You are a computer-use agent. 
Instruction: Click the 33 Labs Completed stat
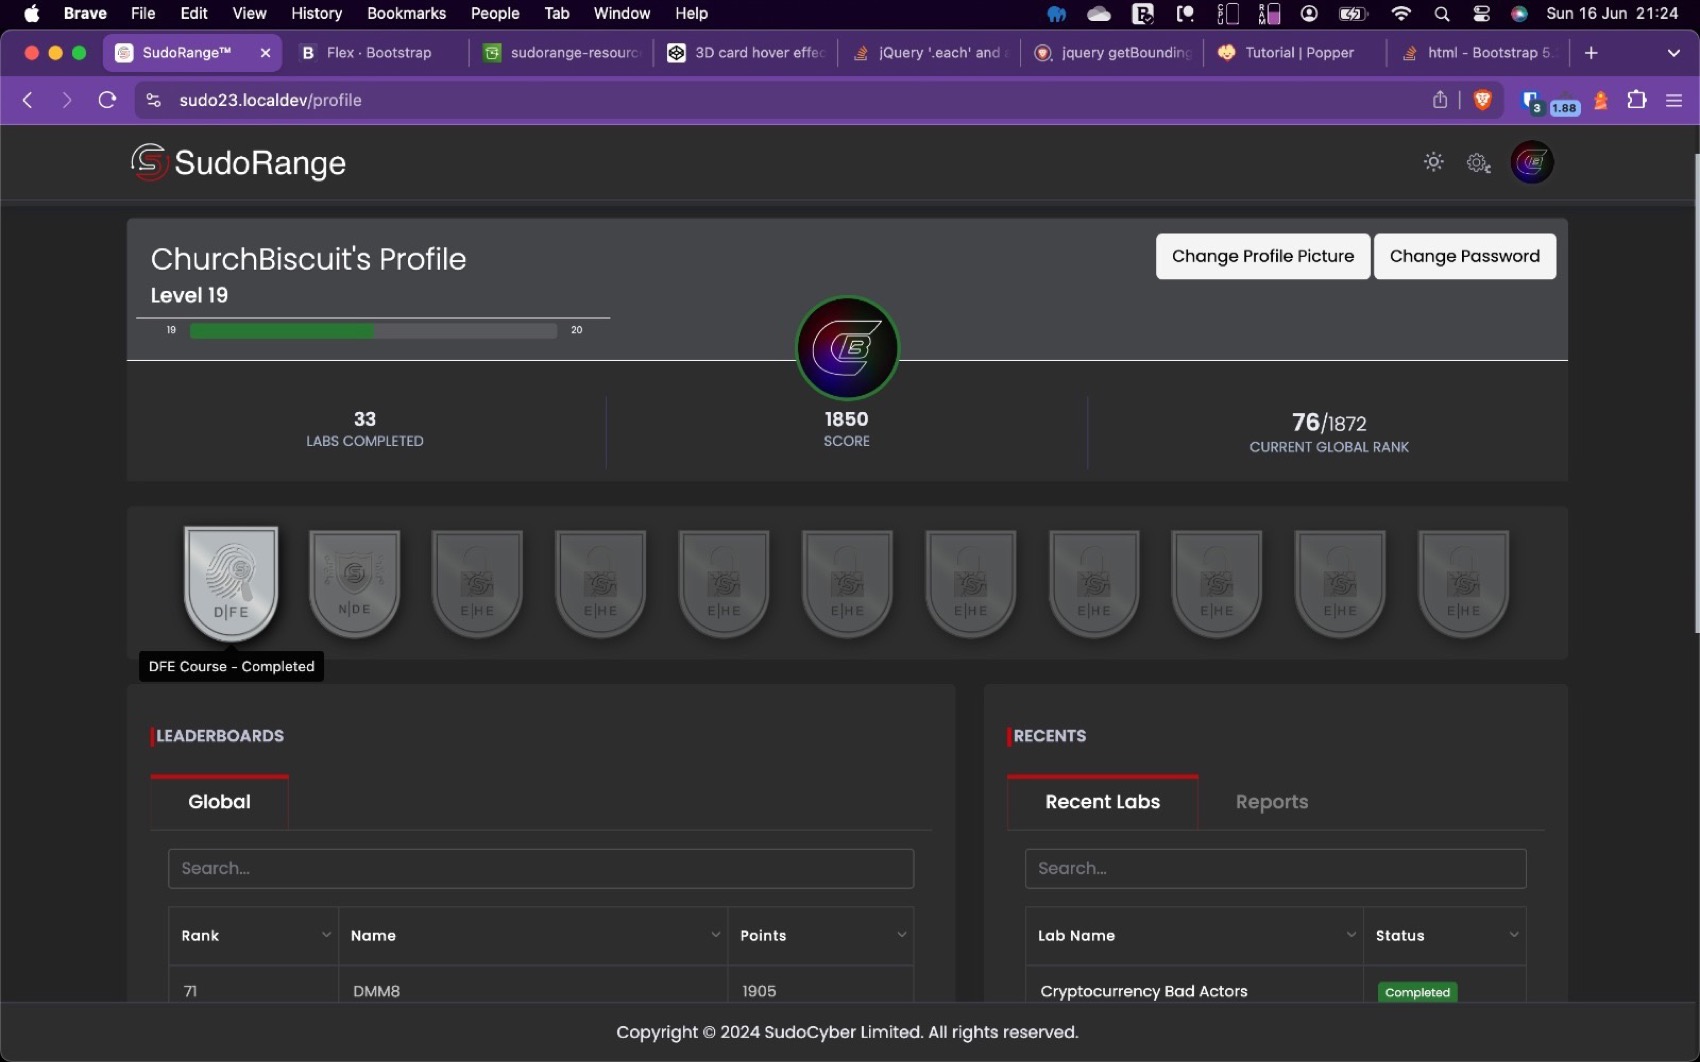point(364,428)
